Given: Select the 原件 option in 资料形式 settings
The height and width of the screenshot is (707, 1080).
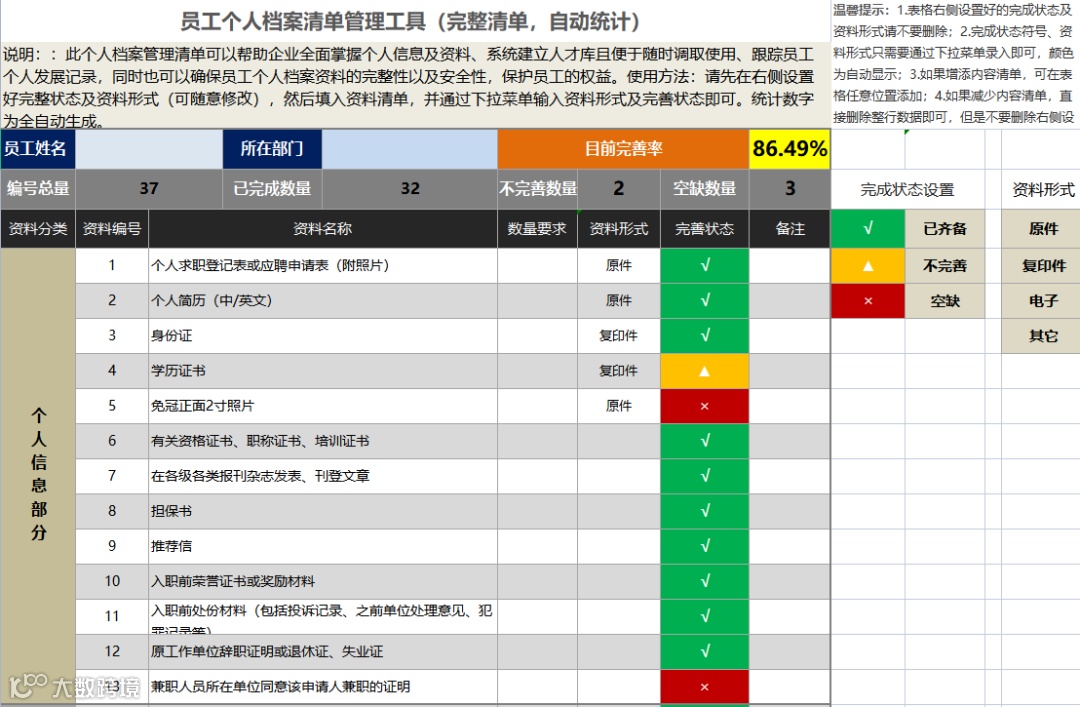Looking at the screenshot, I should (x=1043, y=229).
